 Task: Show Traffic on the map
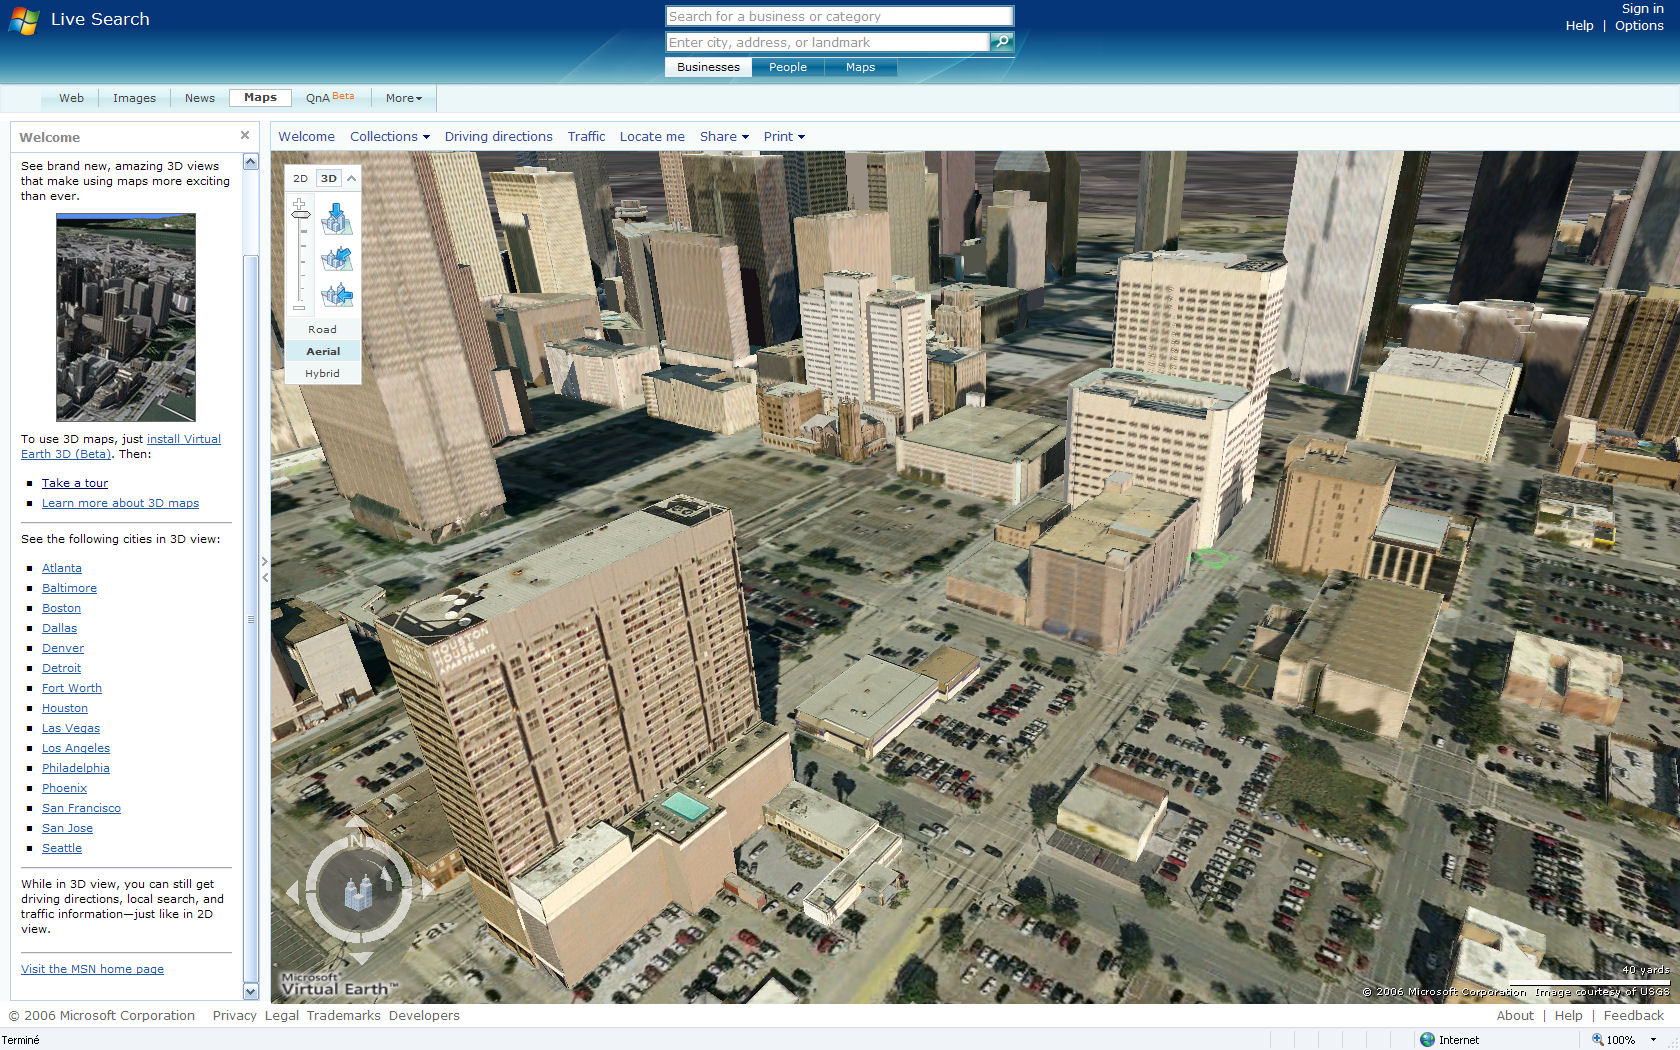[x=586, y=136]
